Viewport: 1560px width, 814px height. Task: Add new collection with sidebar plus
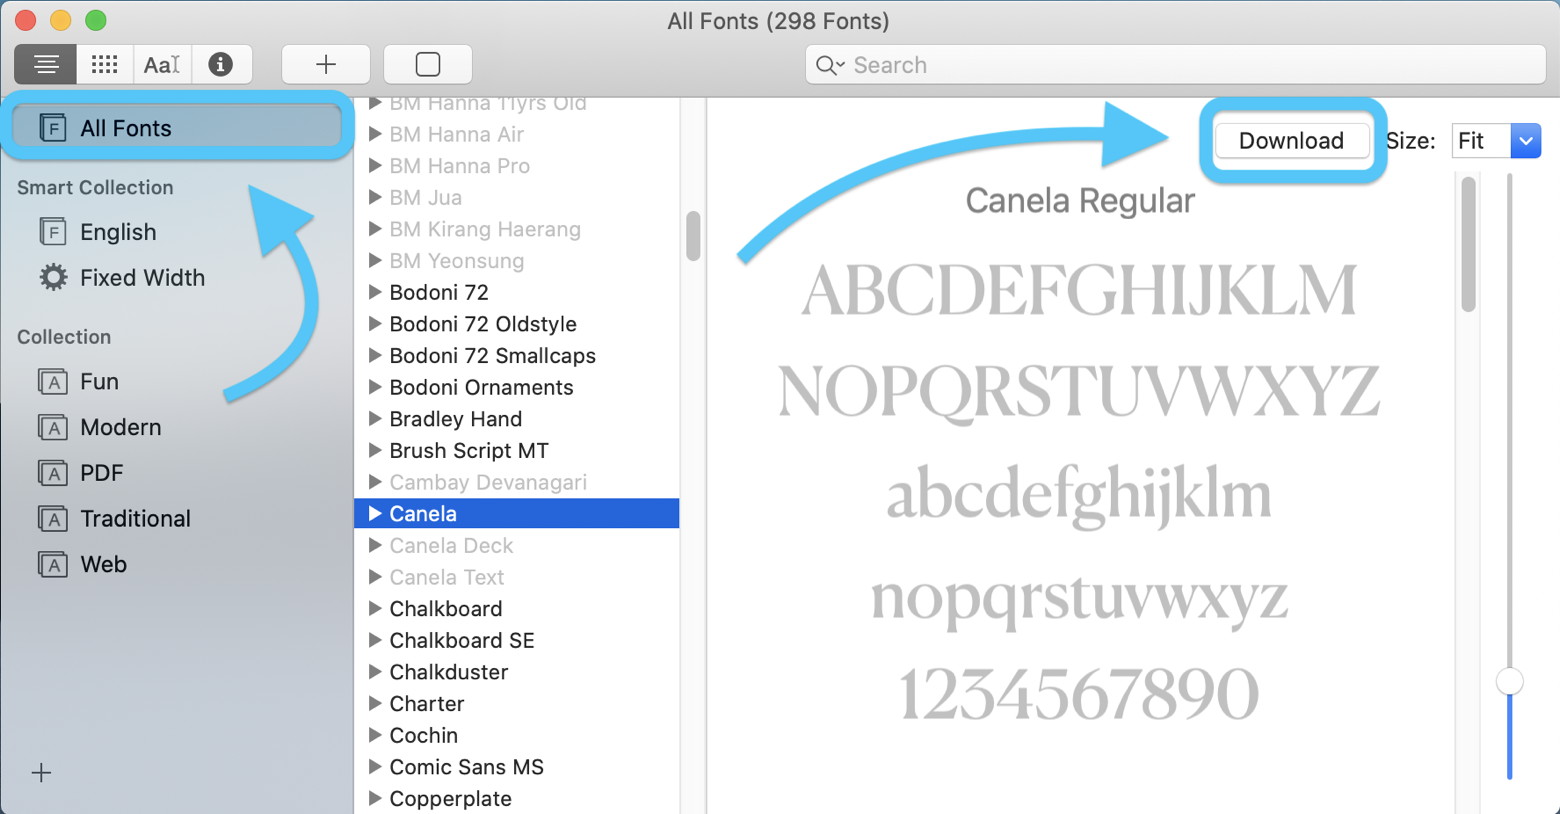click(41, 773)
